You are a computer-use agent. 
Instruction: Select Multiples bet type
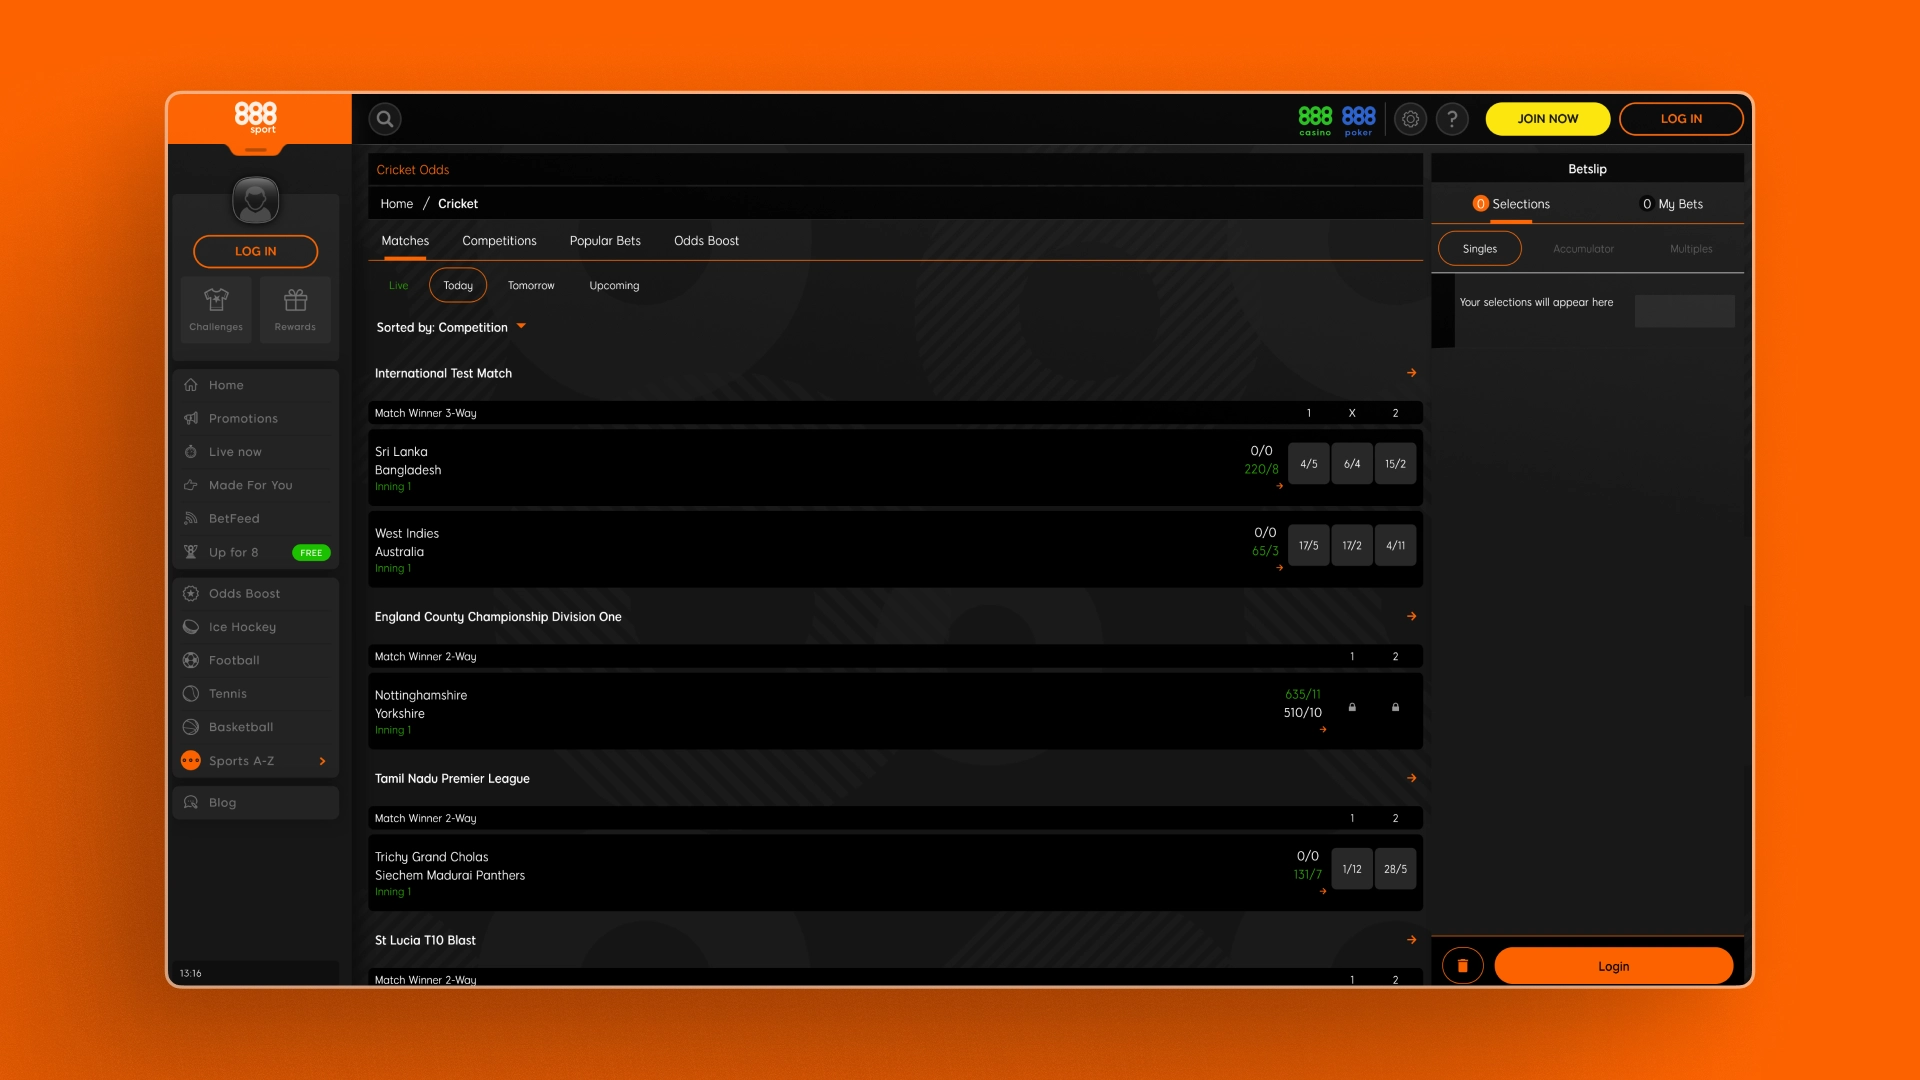click(1691, 249)
